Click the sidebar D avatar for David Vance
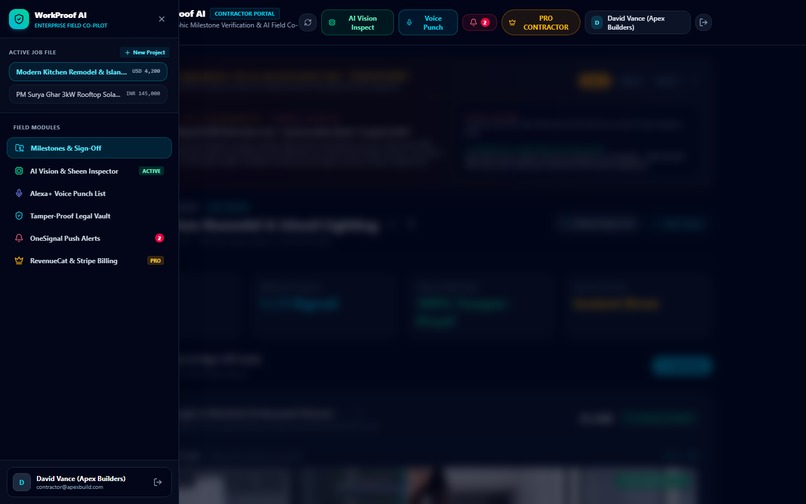The image size is (806, 504). [x=22, y=482]
